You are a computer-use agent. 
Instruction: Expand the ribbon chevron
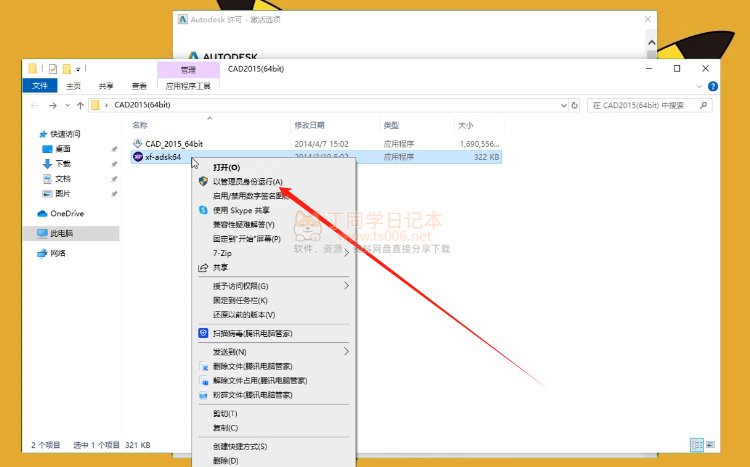pos(699,87)
